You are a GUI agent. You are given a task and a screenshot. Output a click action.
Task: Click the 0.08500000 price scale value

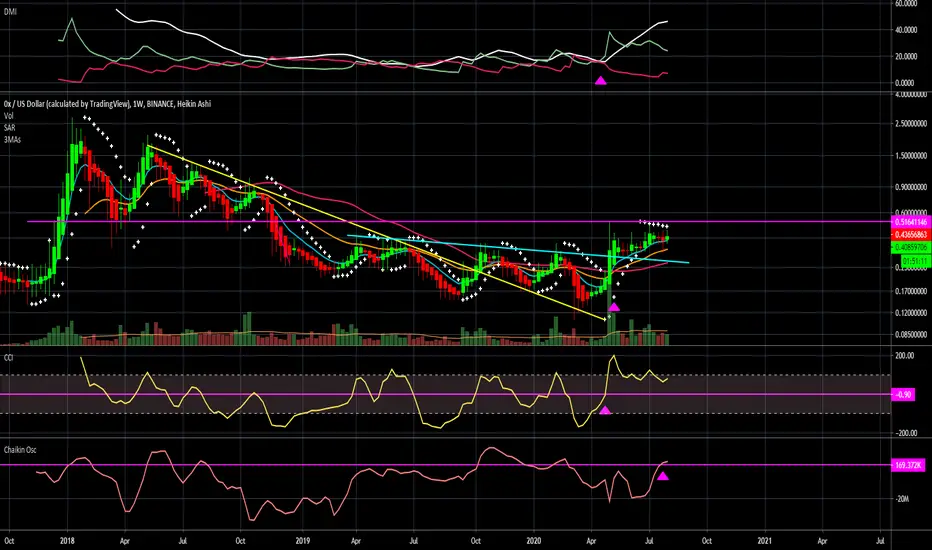click(911, 334)
